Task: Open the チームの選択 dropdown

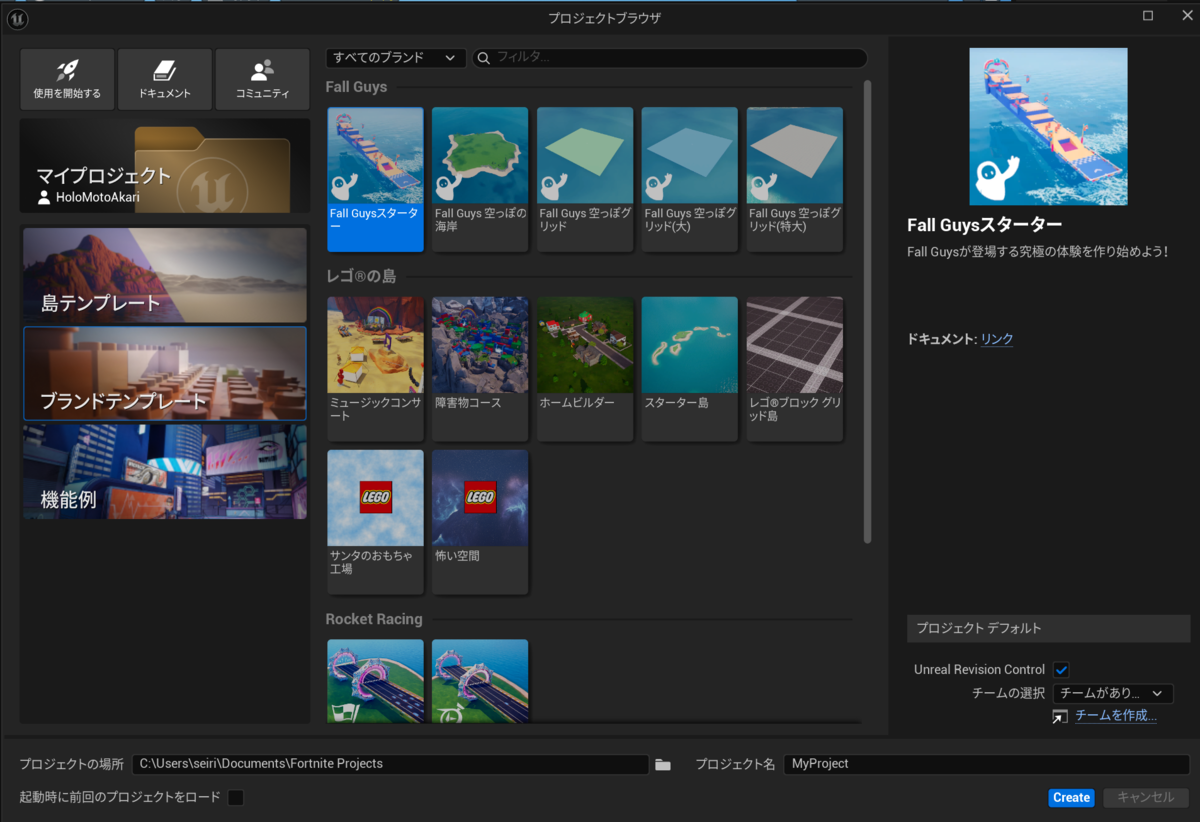Action: pos(1113,693)
